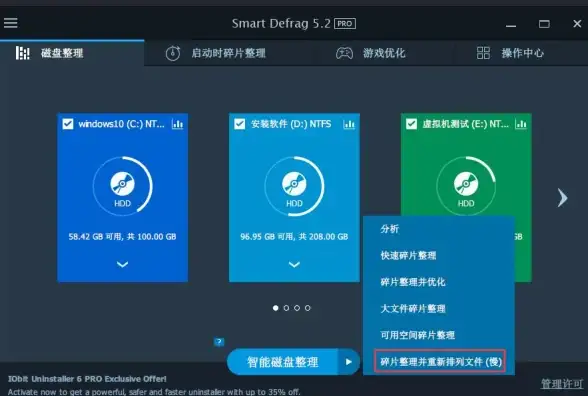Show next drives with the right arrow
This screenshot has width=588, height=396.
[562, 198]
